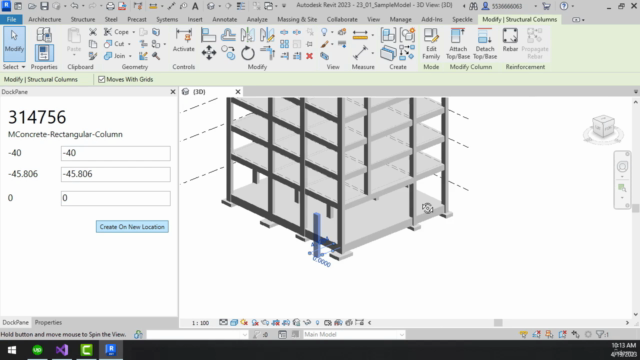Toggle Select Links status bar icon
The width and height of the screenshot is (640, 360).
tap(524, 334)
